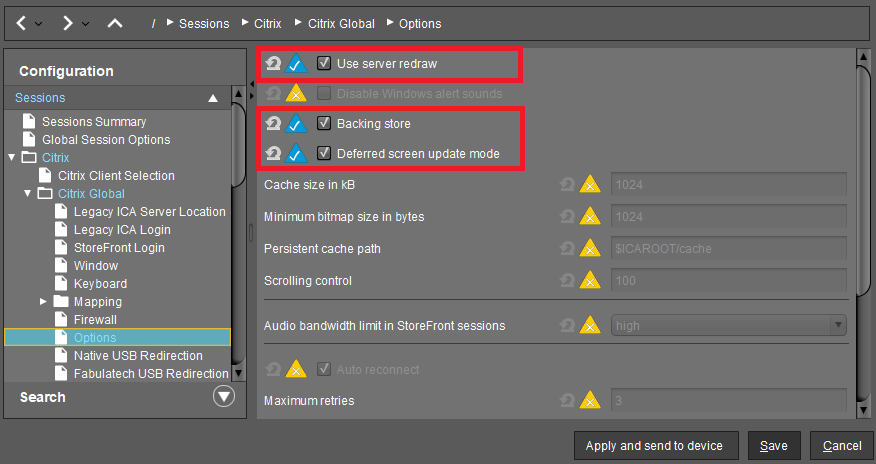Viewport: 876px width, 464px height.
Task: Click the back navigation arrow icon
Action: 21,22
